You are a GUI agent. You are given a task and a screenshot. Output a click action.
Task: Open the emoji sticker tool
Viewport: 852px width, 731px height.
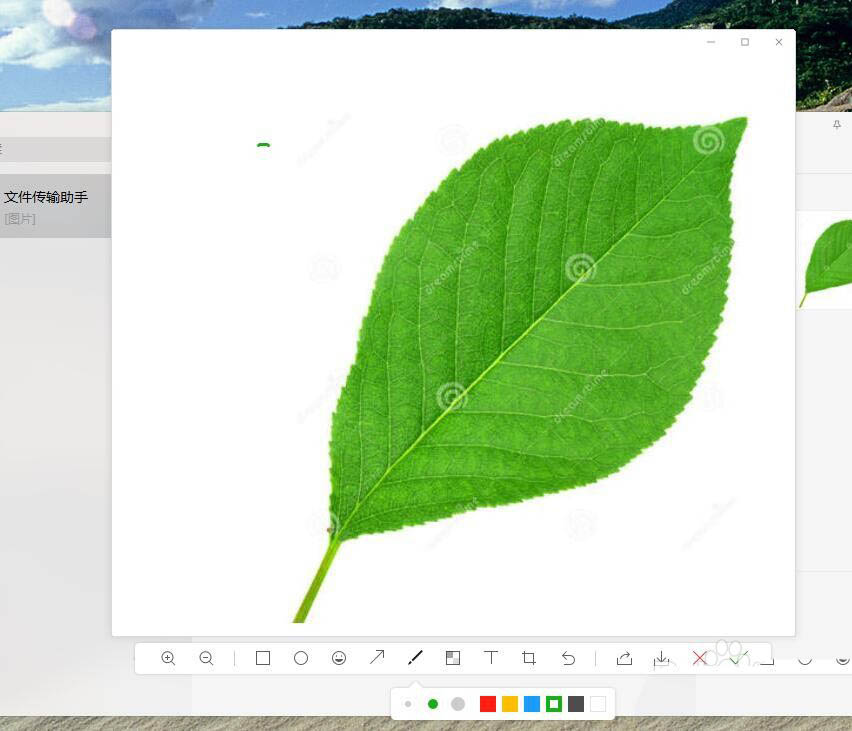tap(339, 658)
